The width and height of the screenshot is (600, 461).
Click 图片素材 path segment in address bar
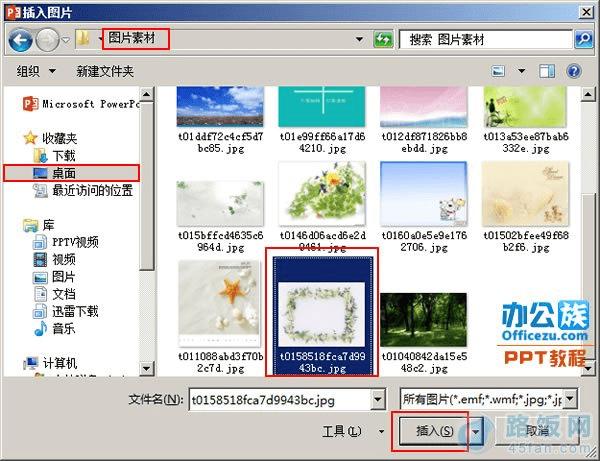pyautogui.click(x=132, y=38)
